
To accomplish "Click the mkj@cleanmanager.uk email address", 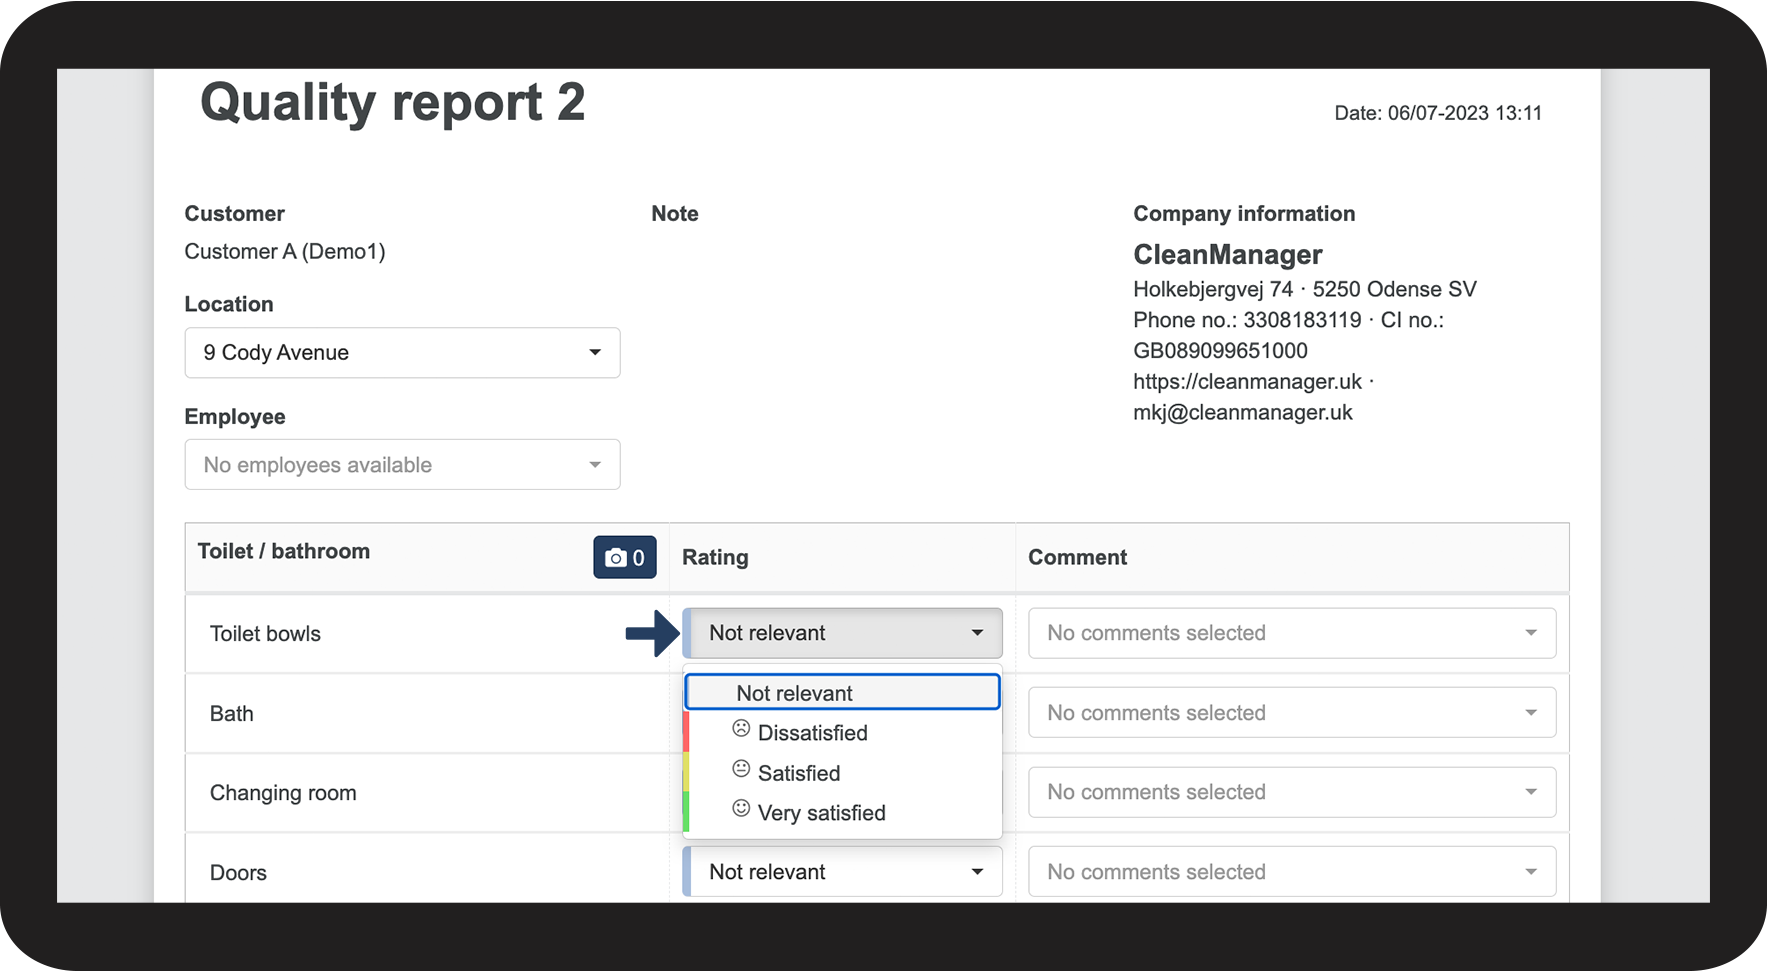I will pos(1242,413).
